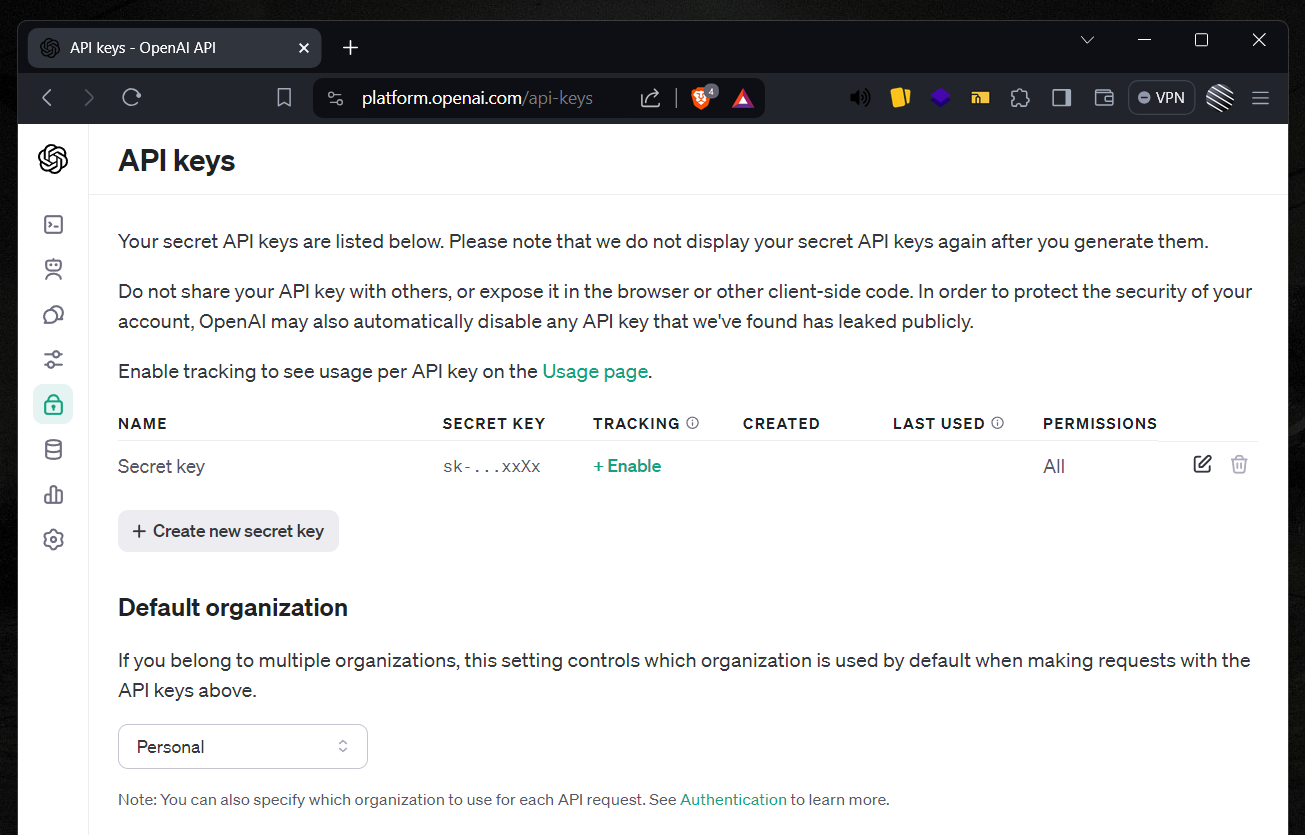Click the TRACKING column header
The width and height of the screenshot is (1305, 835).
click(x=636, y=423)
